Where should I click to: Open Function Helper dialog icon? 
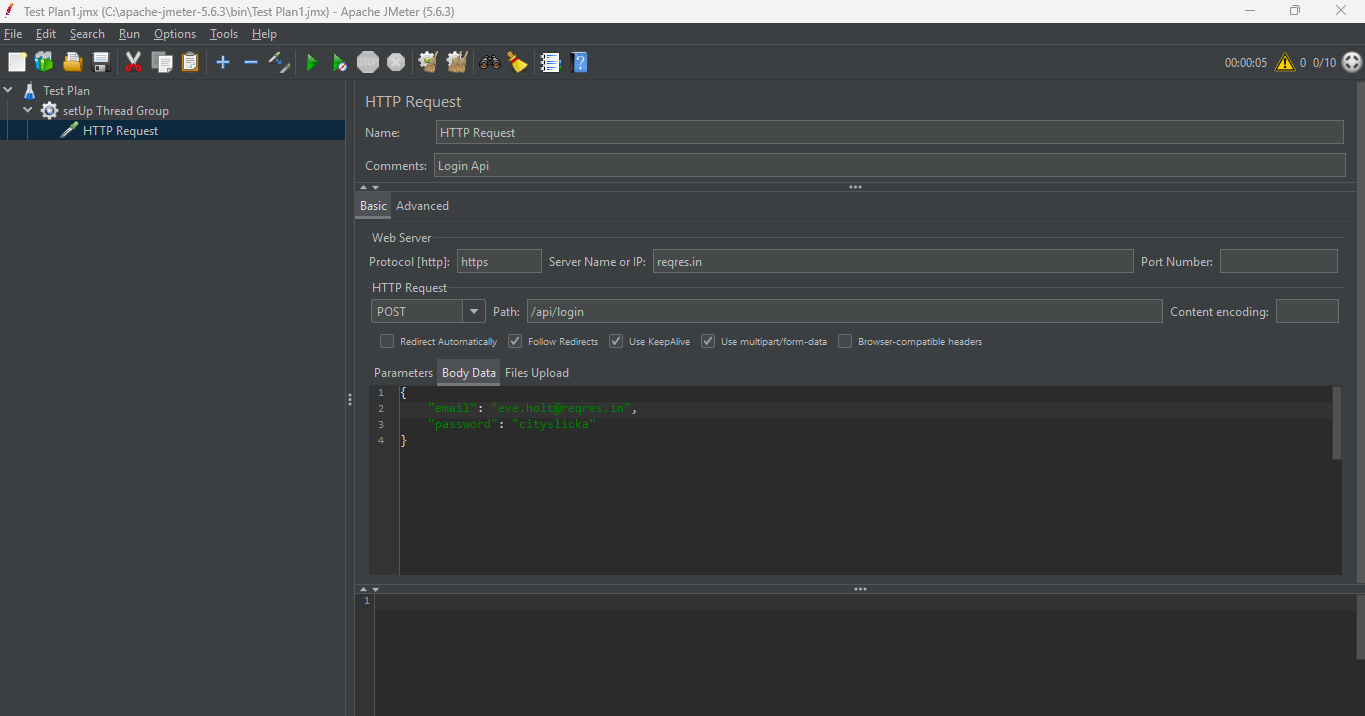pyautogui.click(x=550, y=62)
